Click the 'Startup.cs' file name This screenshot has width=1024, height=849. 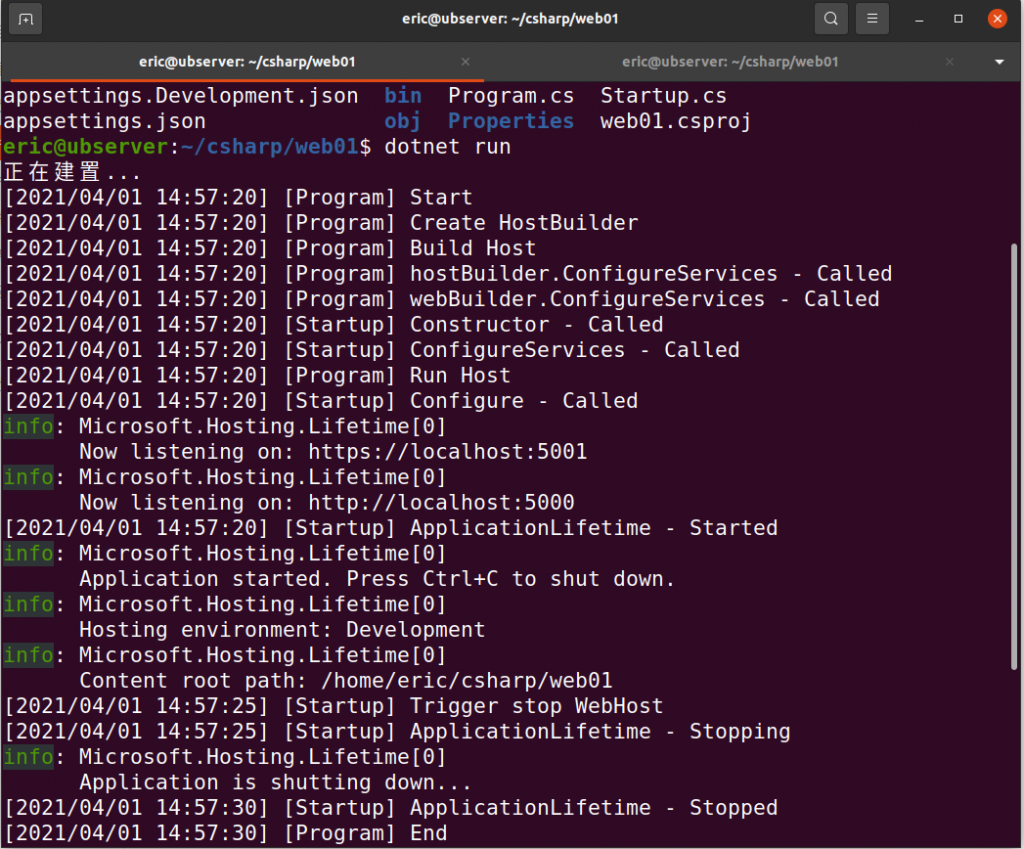(664, 96)
